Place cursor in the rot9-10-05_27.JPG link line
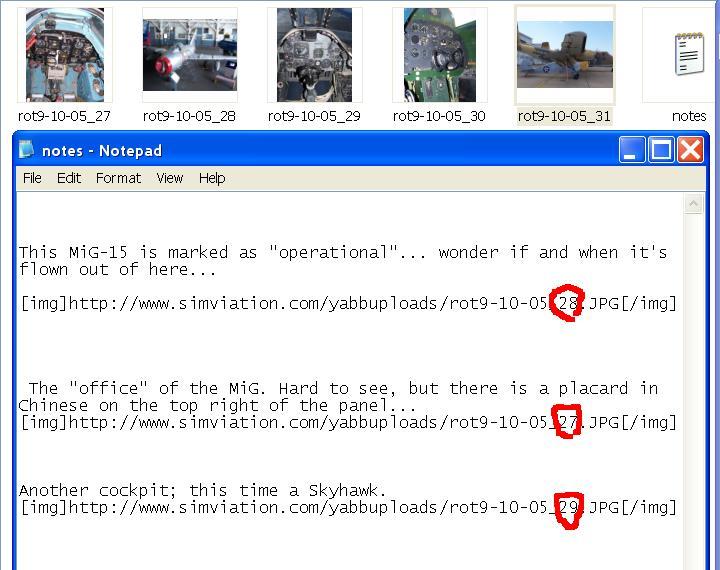Viewport: 720px width, 570px height. point(349,422)
